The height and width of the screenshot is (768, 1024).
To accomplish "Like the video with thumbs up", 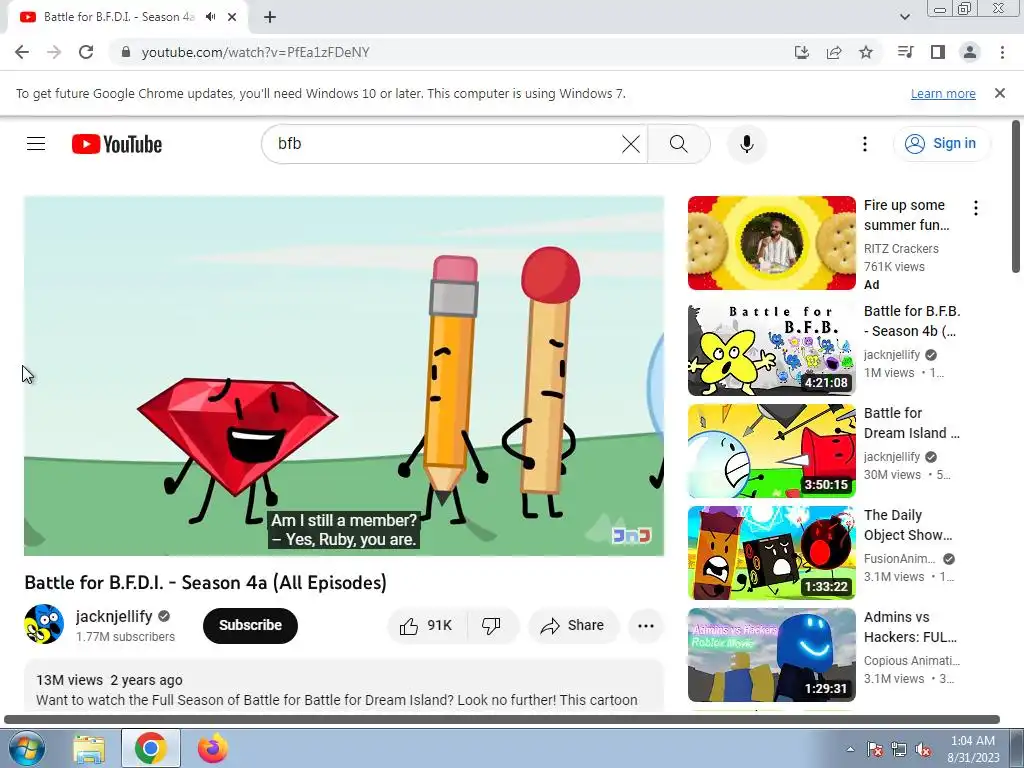I will click(426, 626).
